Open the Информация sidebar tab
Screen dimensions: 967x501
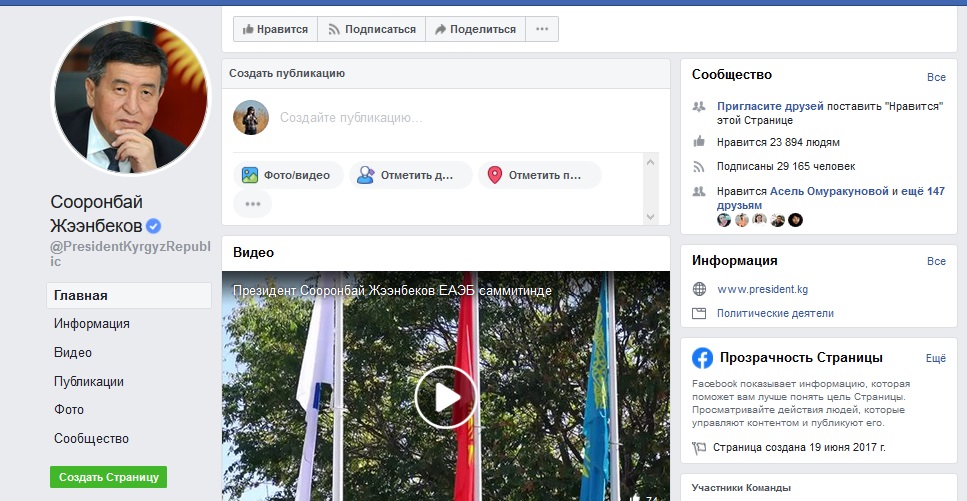92,324
